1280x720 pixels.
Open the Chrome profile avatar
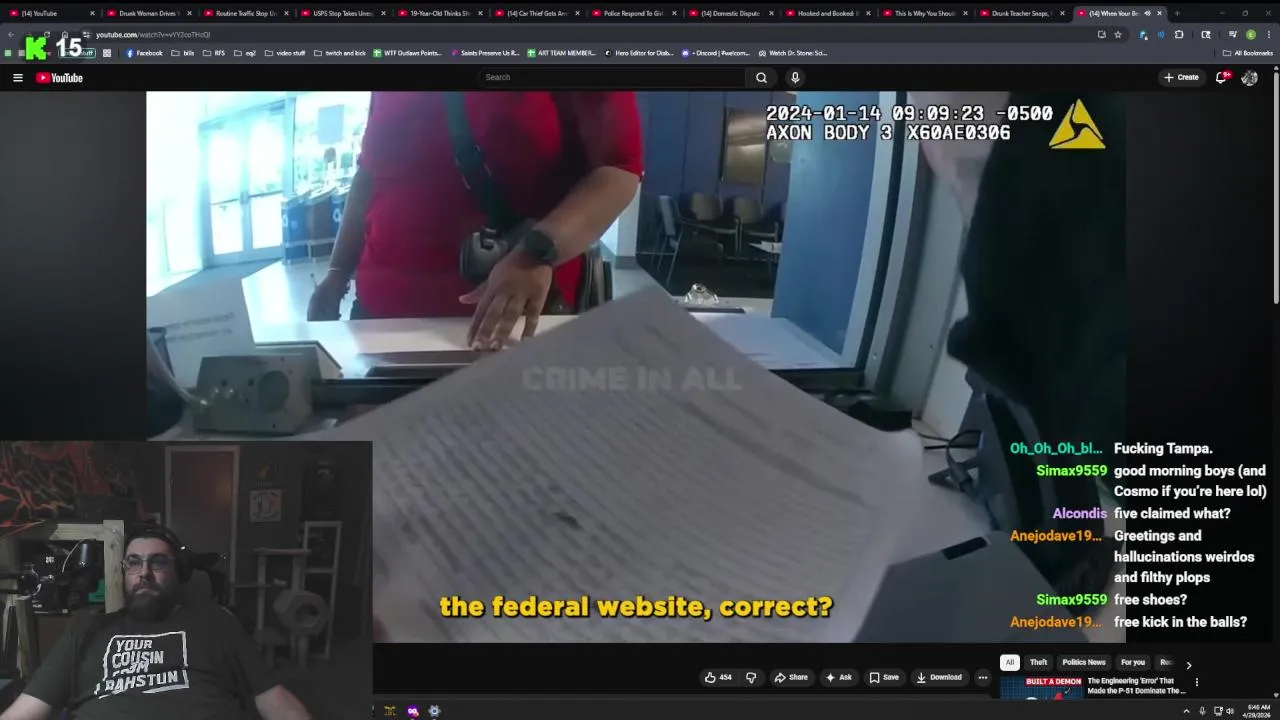1250,34
